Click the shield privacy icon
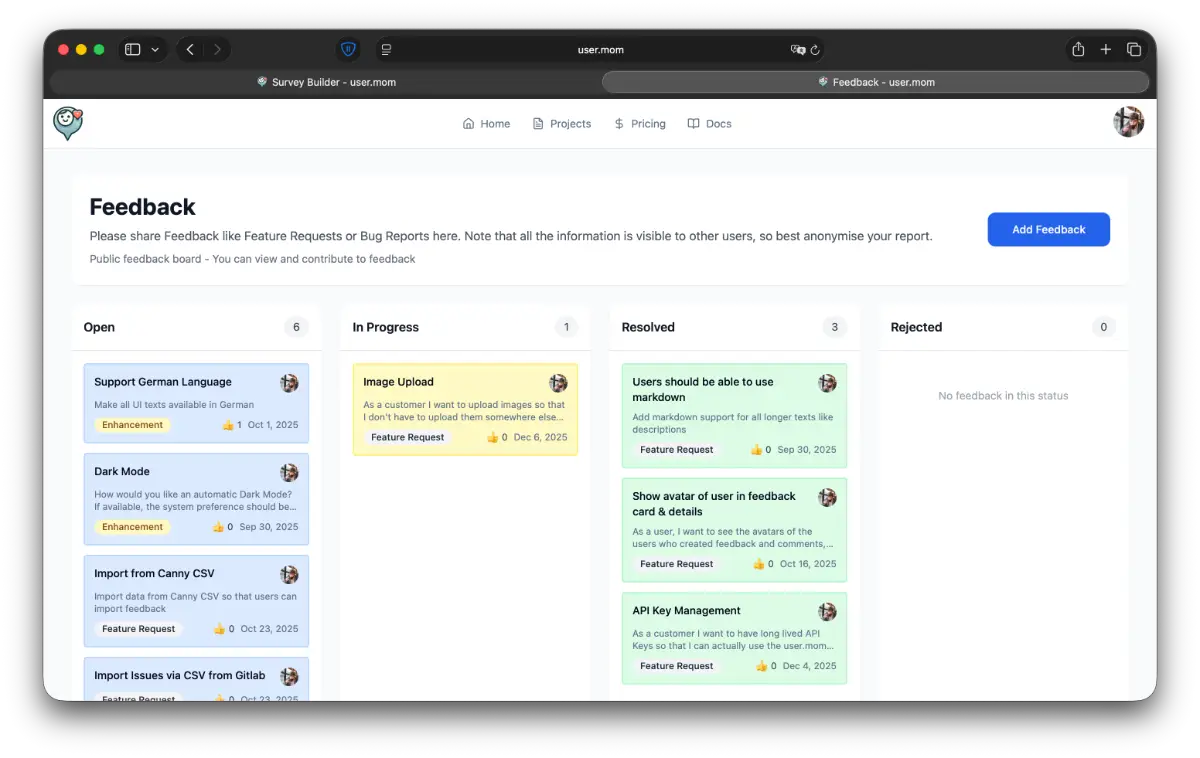This screenshot has height=758, width=1200. coord(348,50)
